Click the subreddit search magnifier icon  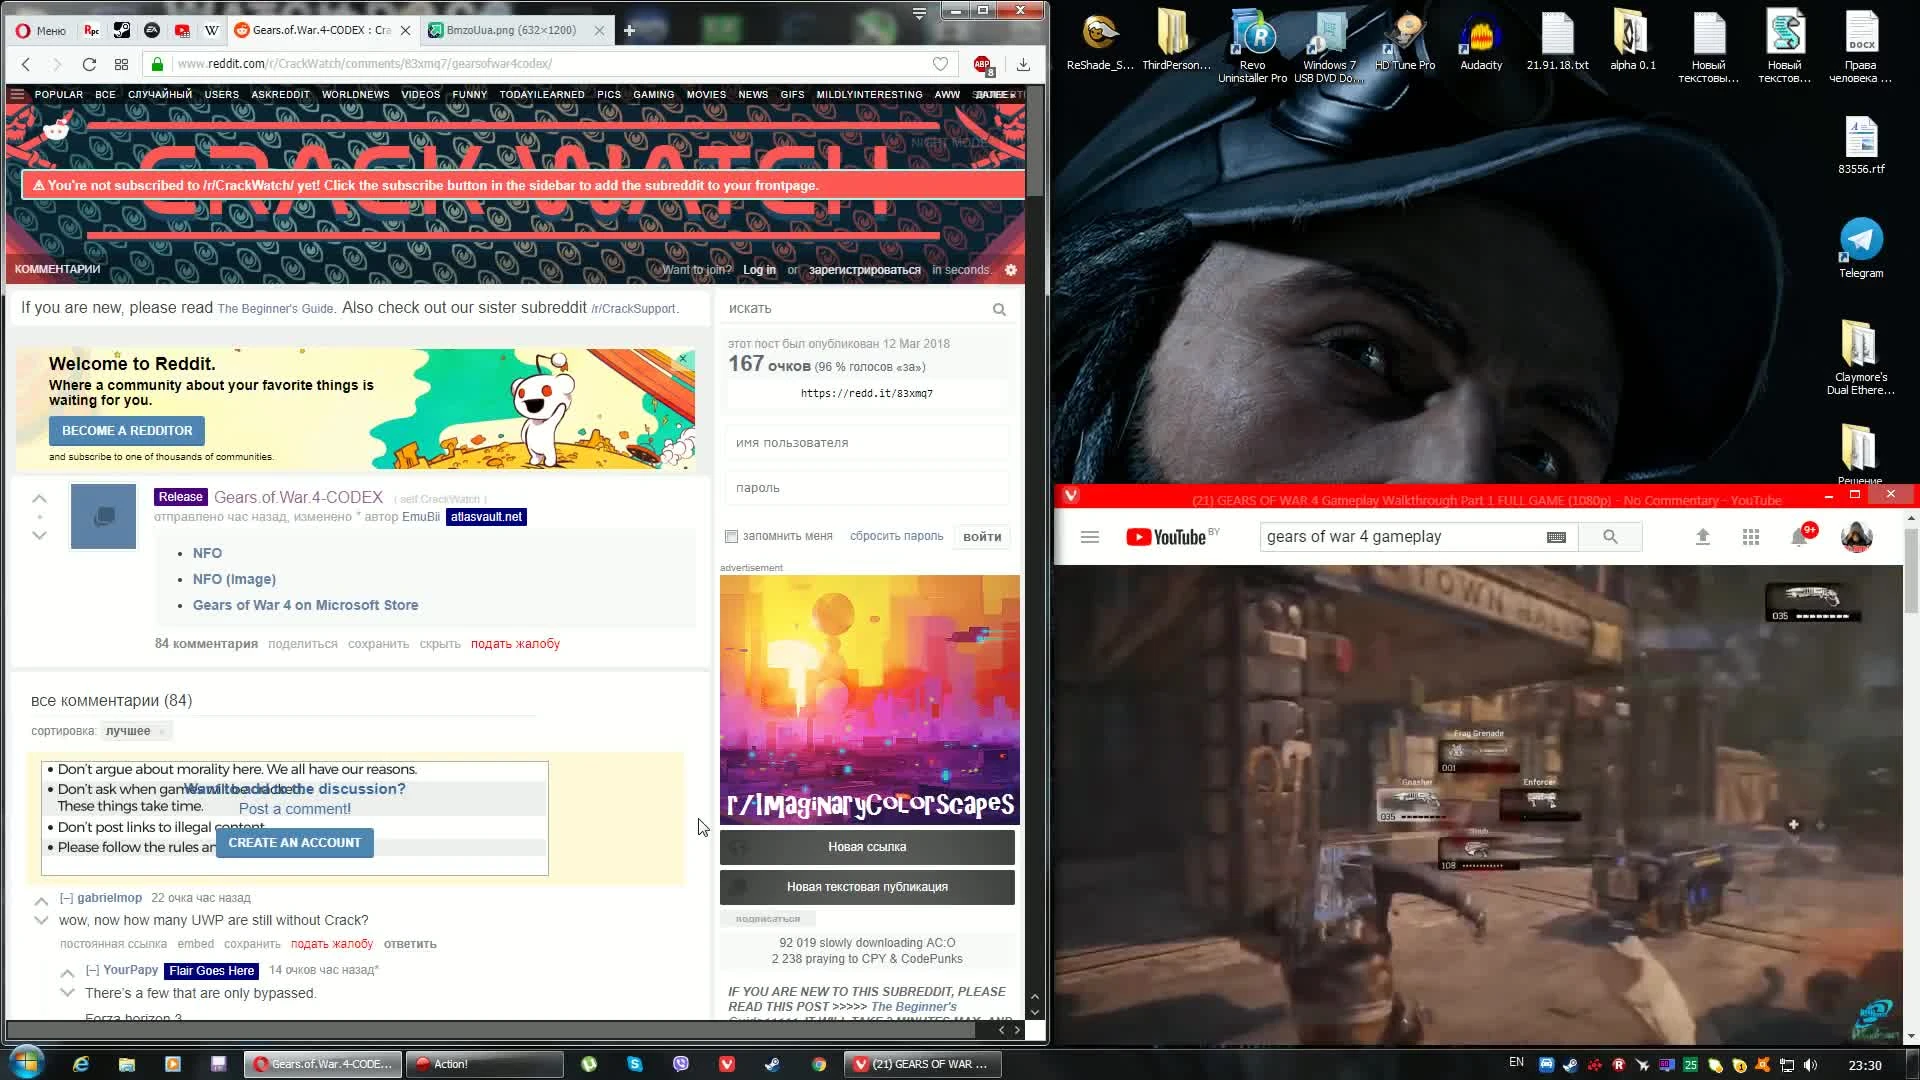998,309
